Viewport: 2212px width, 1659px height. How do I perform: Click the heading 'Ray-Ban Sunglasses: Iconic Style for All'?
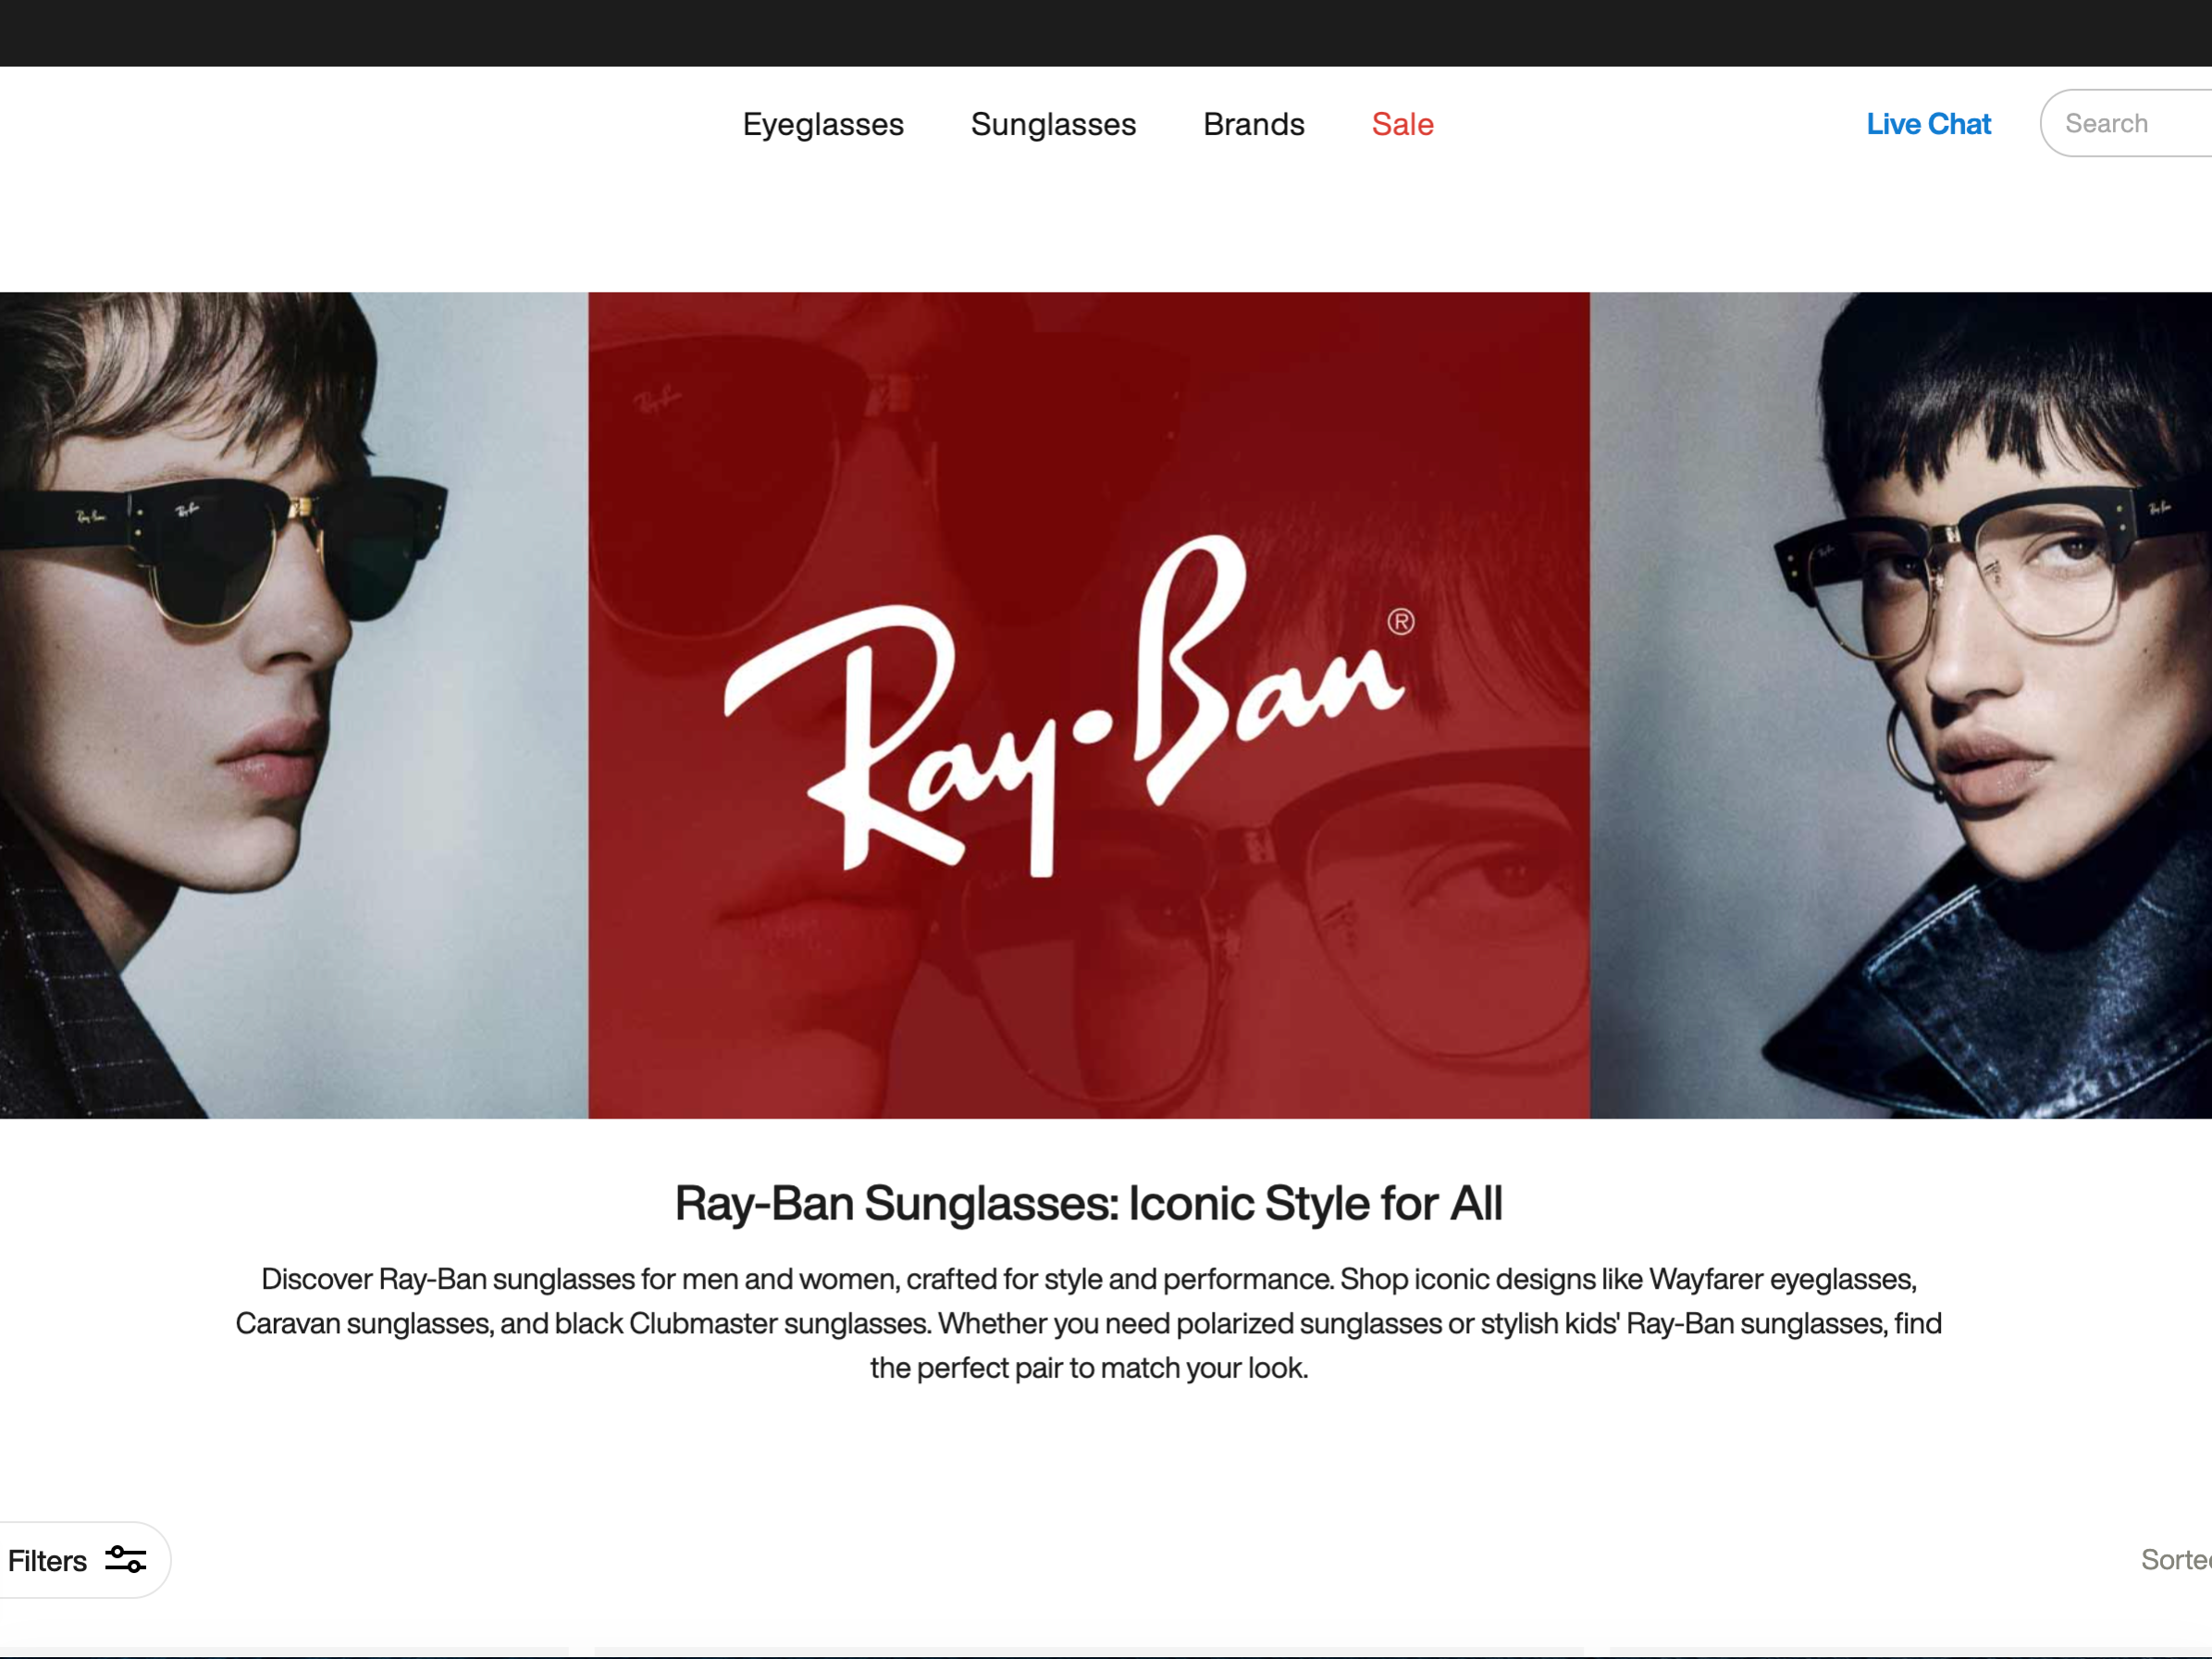(x=1089, y=1203)
